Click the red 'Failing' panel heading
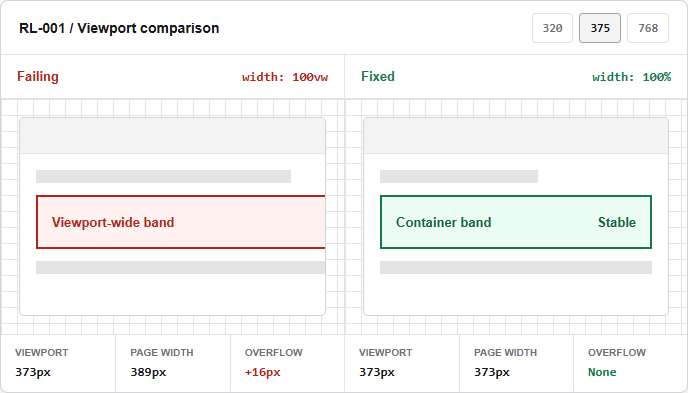Viewport: 688px width, 393px height. pos(38,76)
